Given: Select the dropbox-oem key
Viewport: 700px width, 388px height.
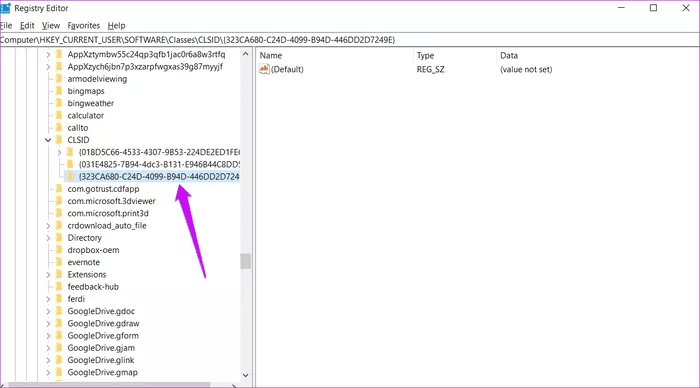Looking at the screenshot, I should tap(93, 250).
